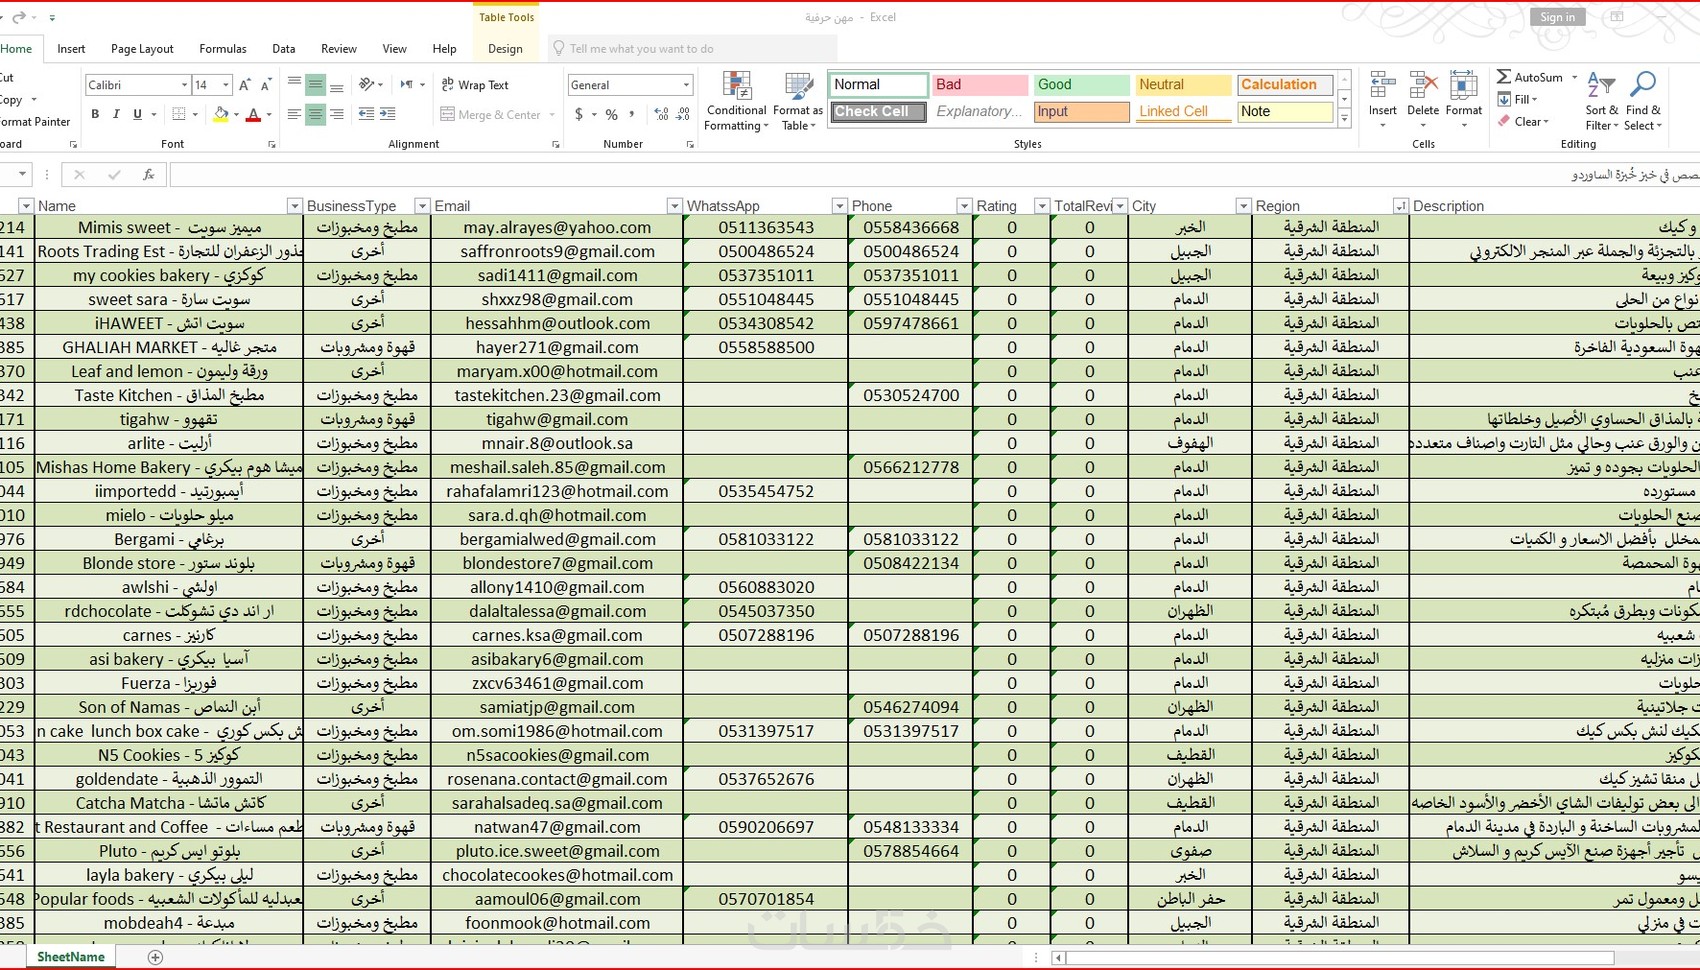The height and width of the screenshot is (970, 1700).
Task: Open the City column filter dropdown
Action: (x=1243, y=206)
